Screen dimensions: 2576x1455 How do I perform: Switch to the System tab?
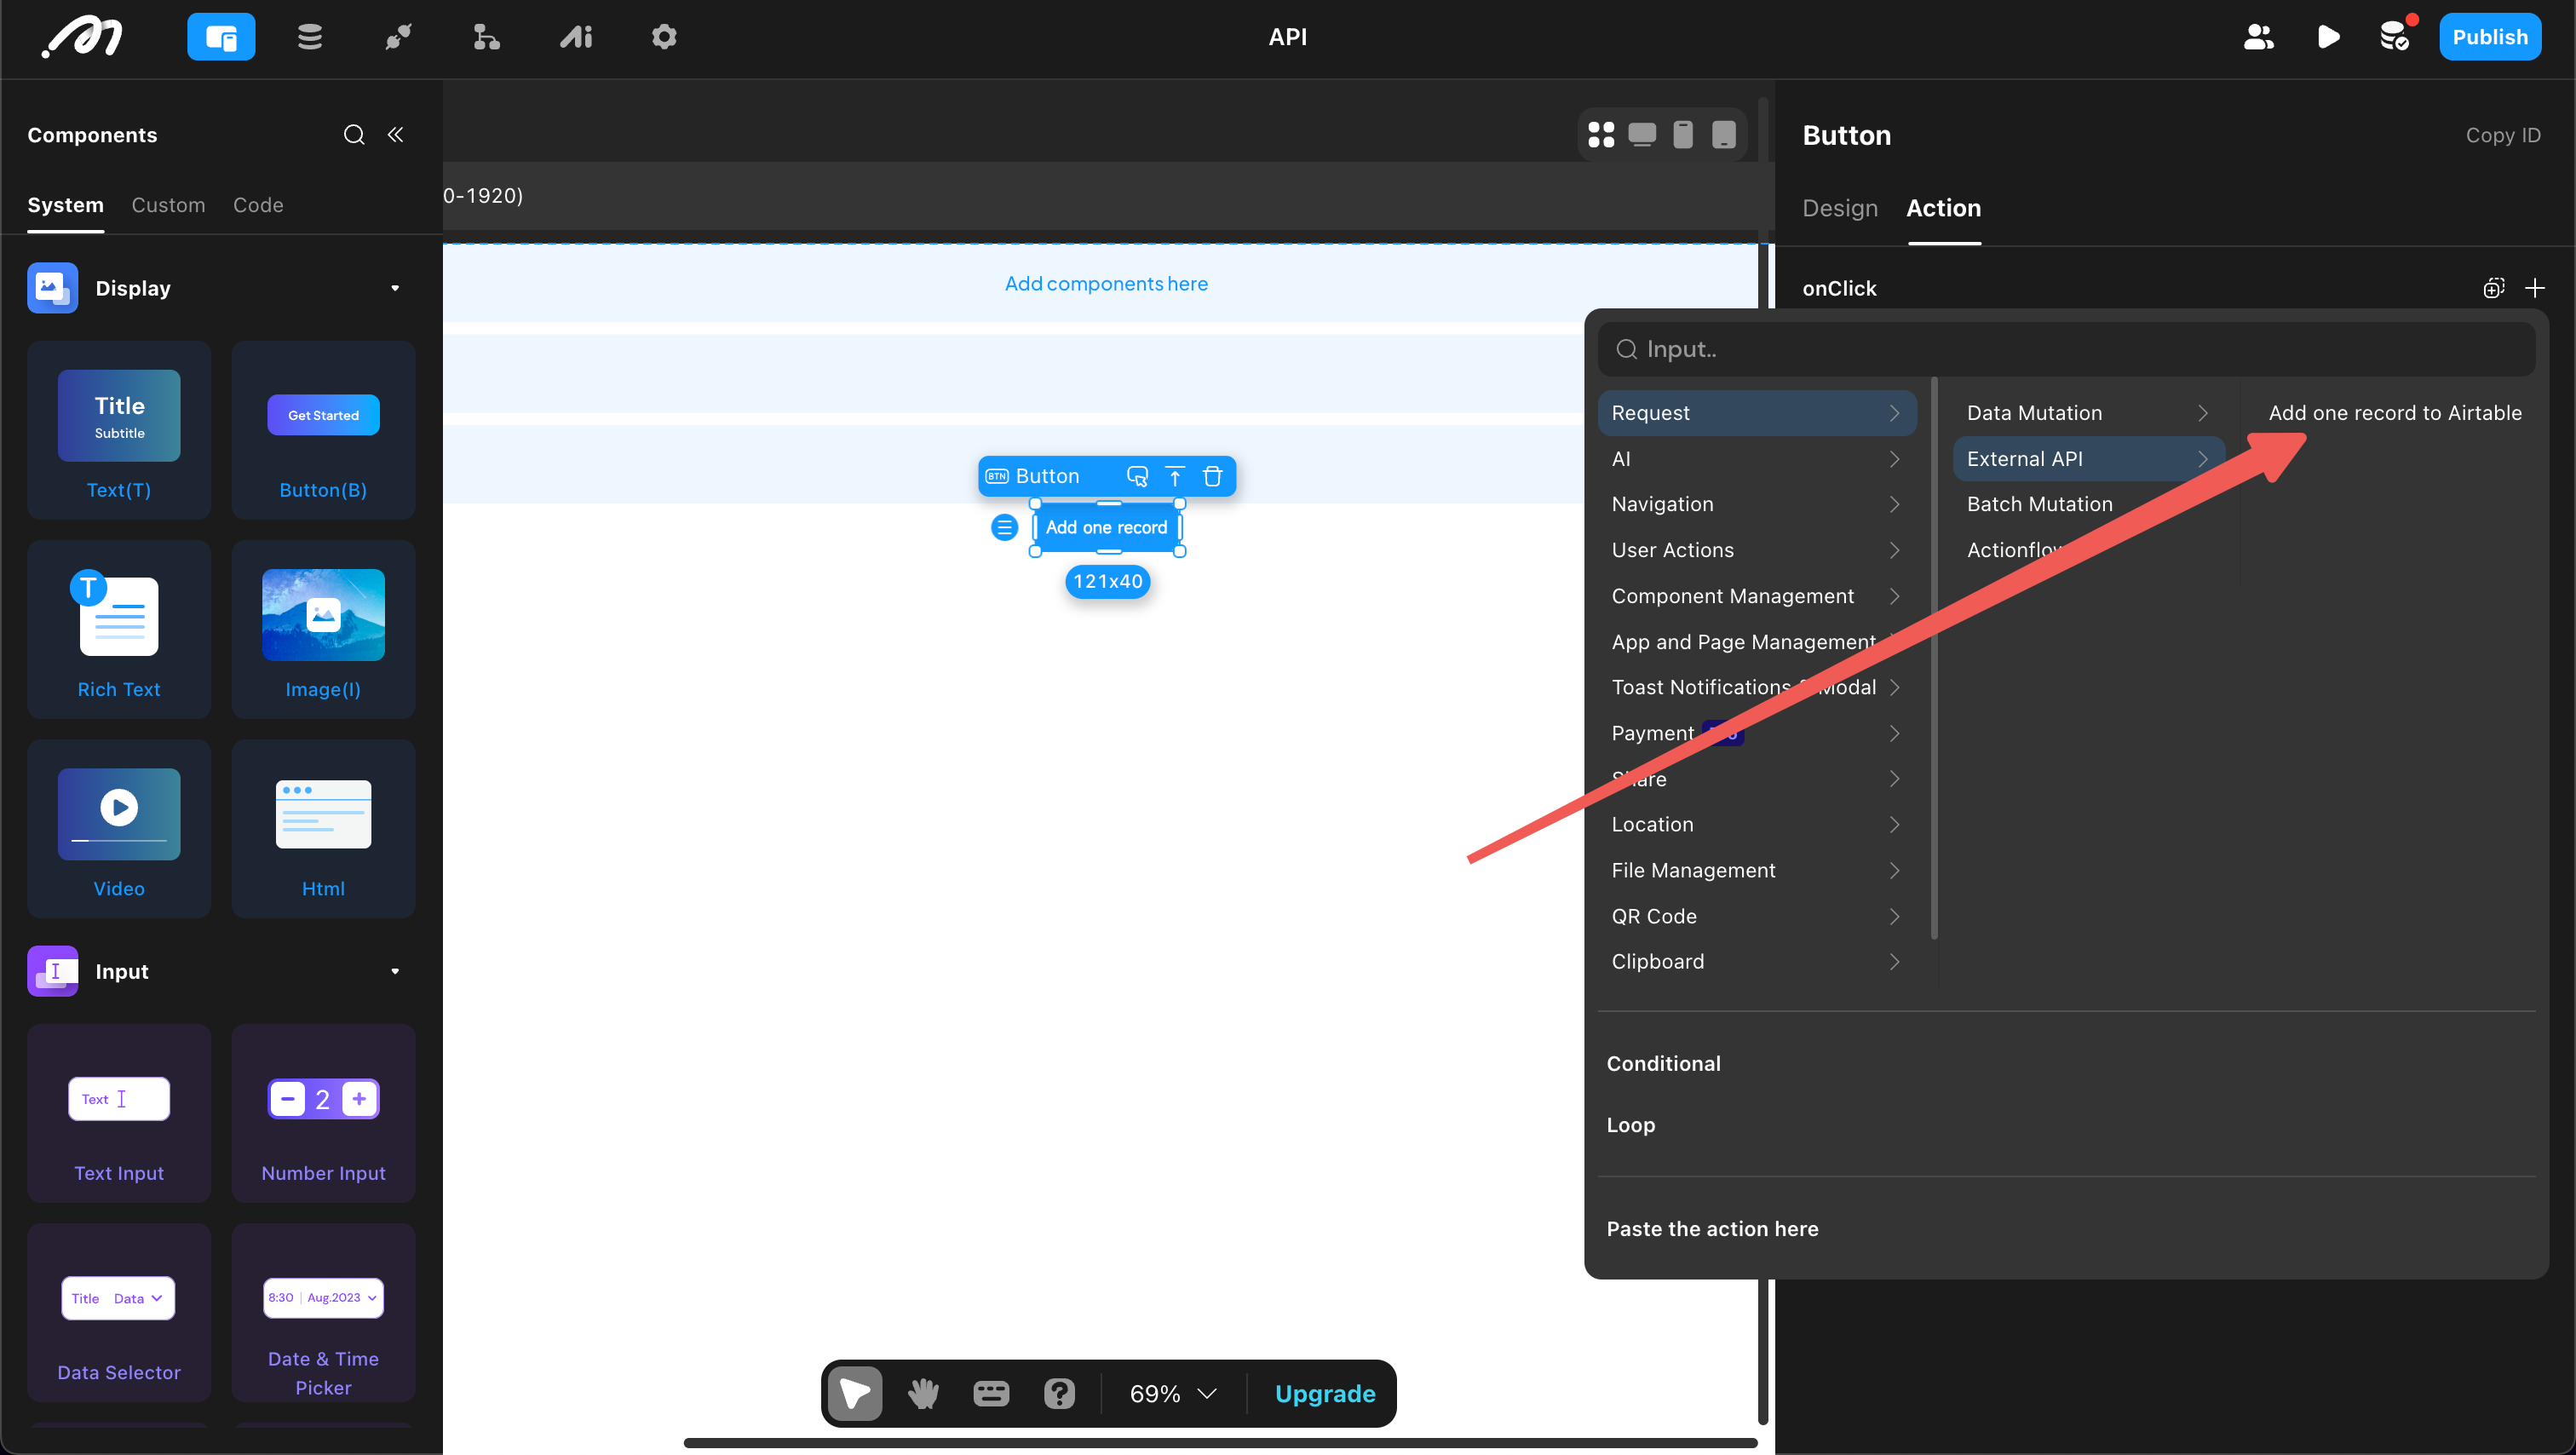point(66,205)
